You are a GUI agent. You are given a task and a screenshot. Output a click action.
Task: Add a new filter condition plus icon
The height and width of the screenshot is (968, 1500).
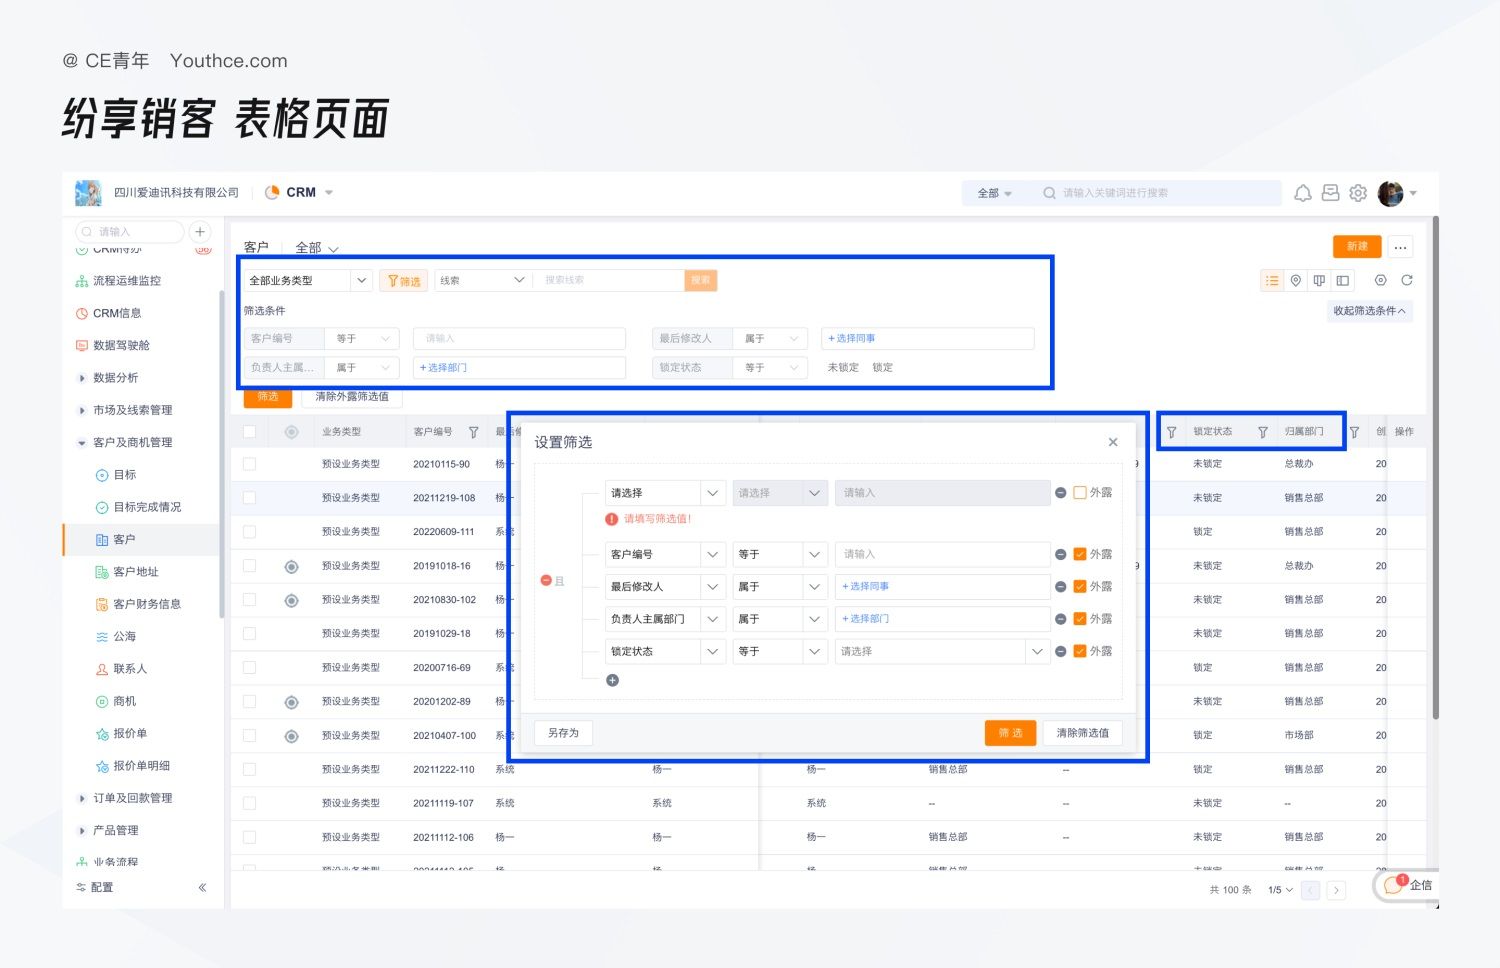click(613, 680)
